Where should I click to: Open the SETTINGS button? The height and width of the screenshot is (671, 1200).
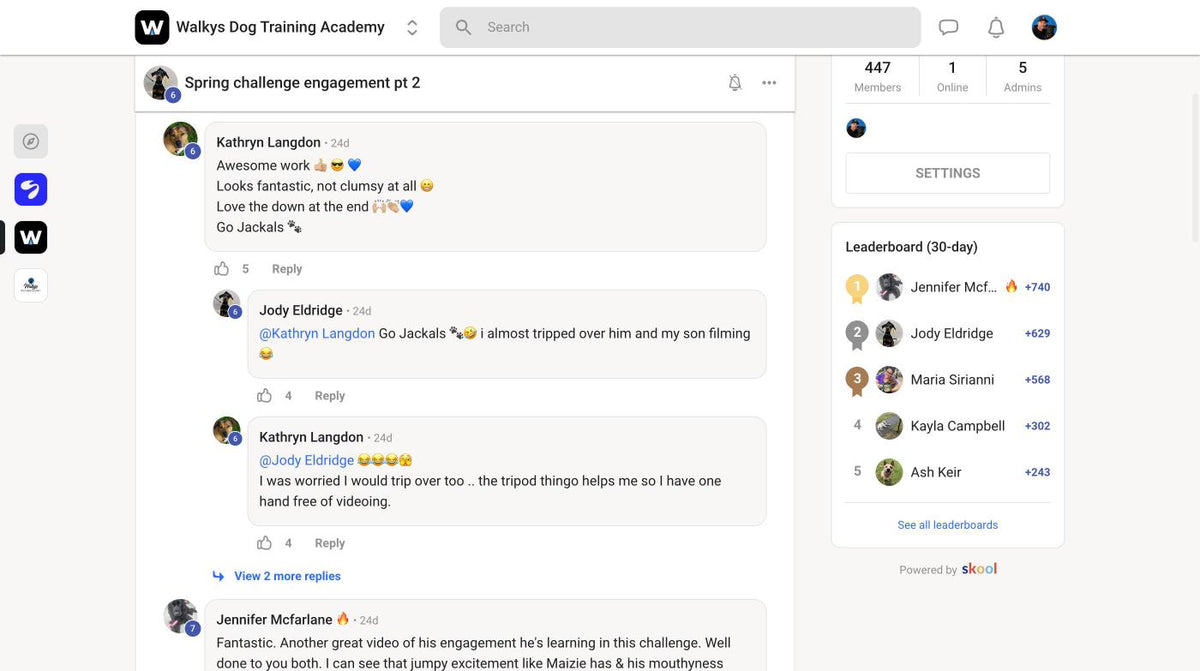pos(948,173)
